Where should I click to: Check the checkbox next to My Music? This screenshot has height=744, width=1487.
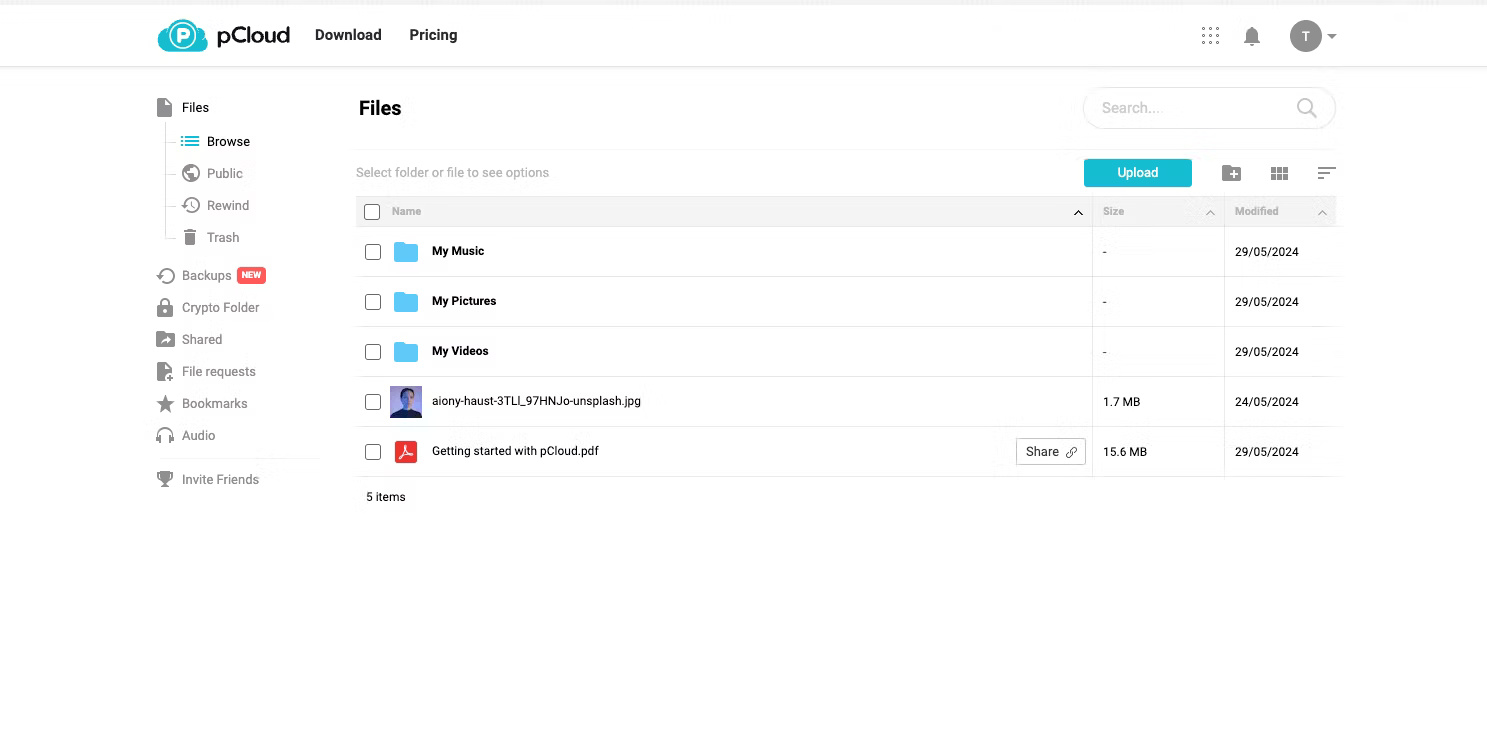(373, 251)
